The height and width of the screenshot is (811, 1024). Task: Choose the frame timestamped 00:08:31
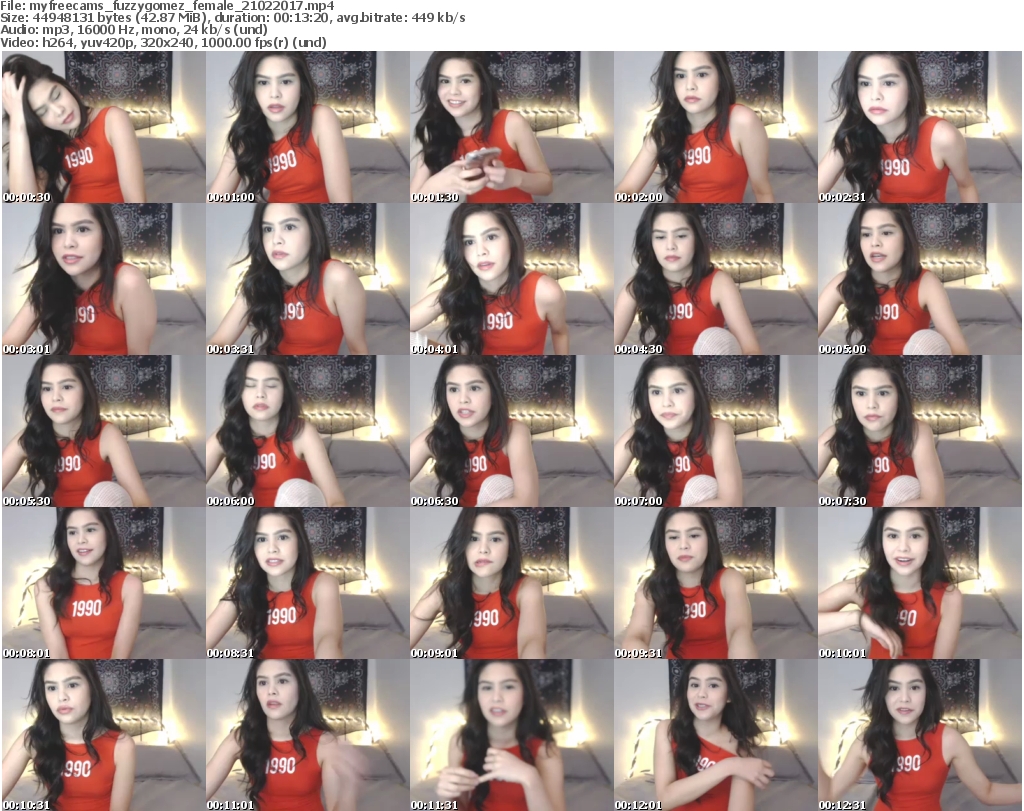(308, 584)
